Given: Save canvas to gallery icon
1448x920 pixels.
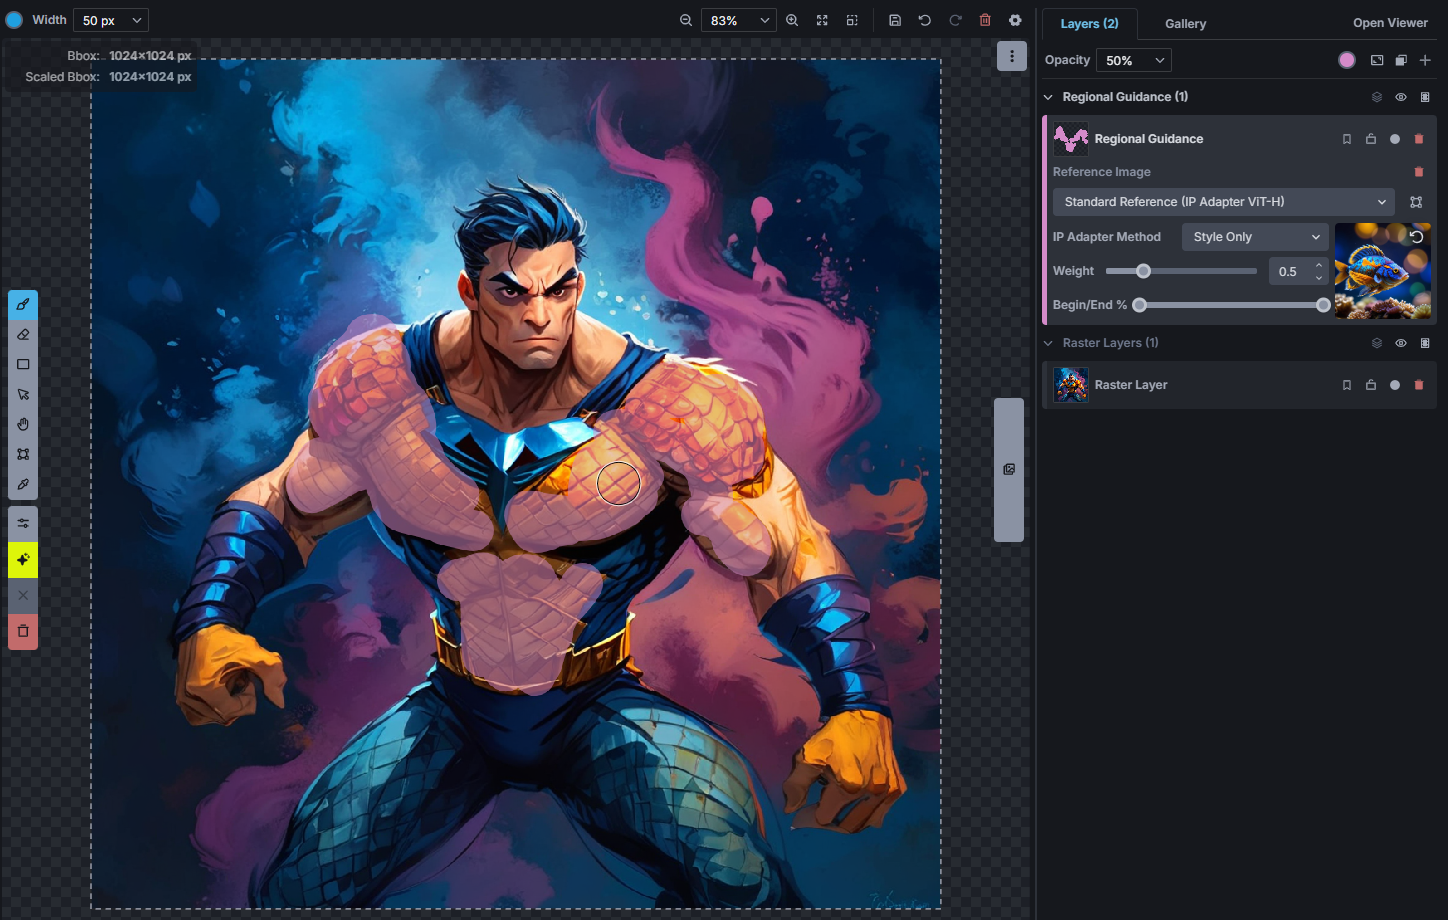Looking at the screenshot, I should coord(895,20).
